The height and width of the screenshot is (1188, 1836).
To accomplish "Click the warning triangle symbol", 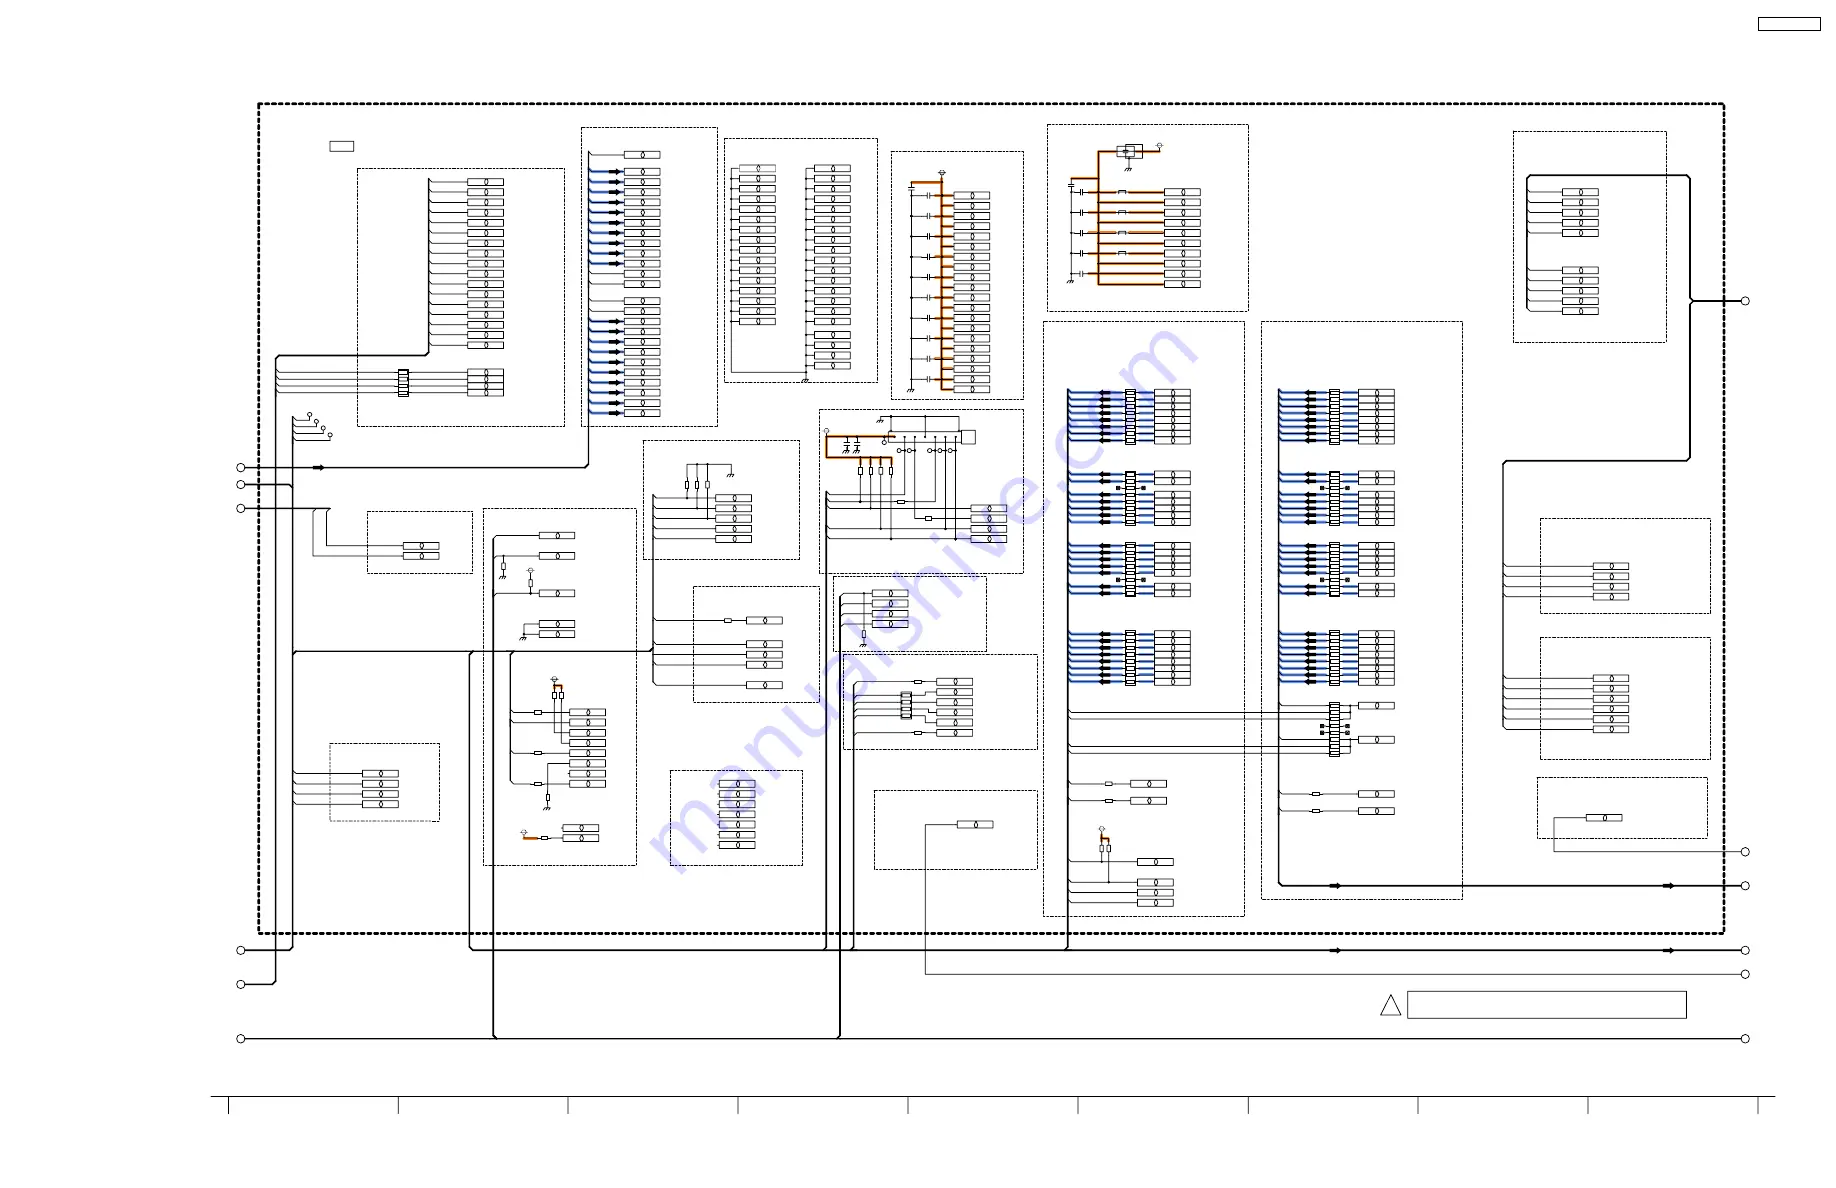I will 1390,1006.
